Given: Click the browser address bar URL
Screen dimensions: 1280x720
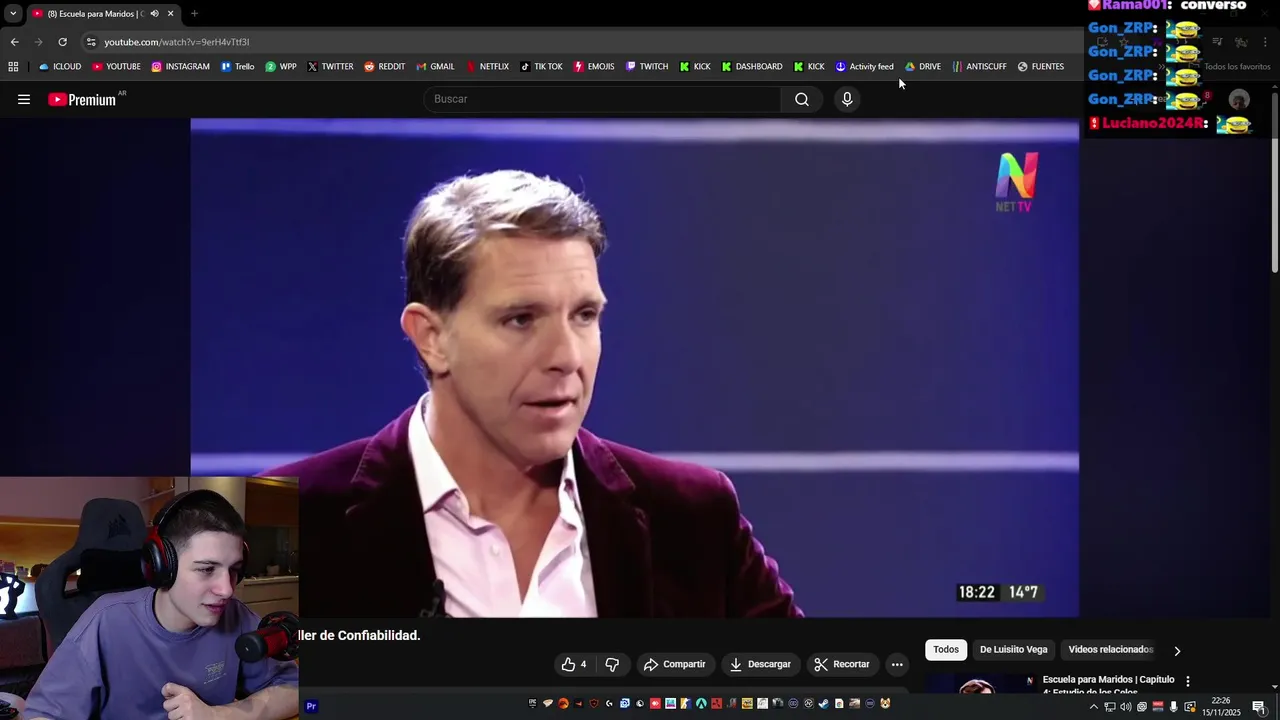Looking at the screenshot, I should point(177,42).
